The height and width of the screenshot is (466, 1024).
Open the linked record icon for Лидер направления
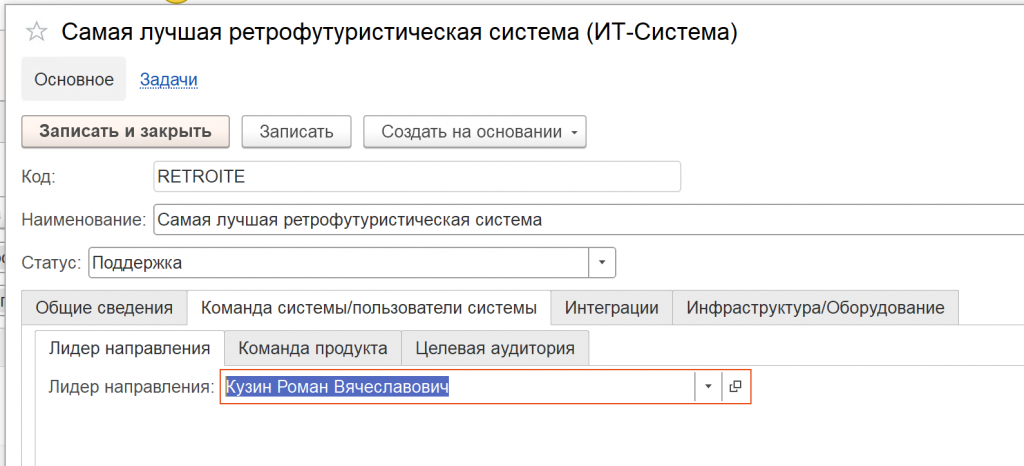coord(736,387)
